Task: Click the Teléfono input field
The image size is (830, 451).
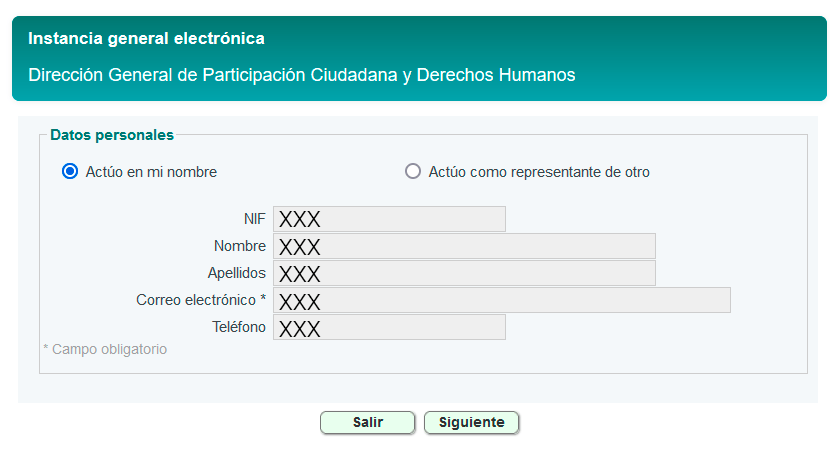Action: click(389, 327)
